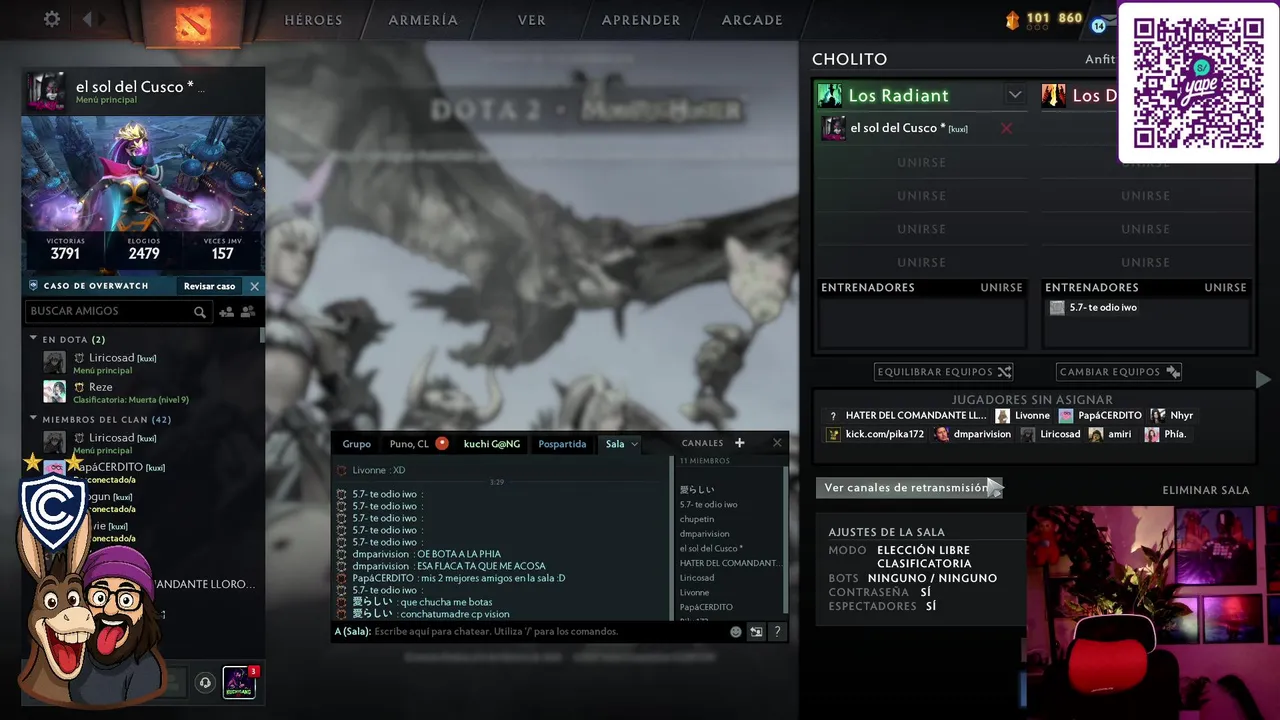Click the amiri unassigned player avatar
This screenshot has width=1280, height=720.
[x=1096, y=434]
